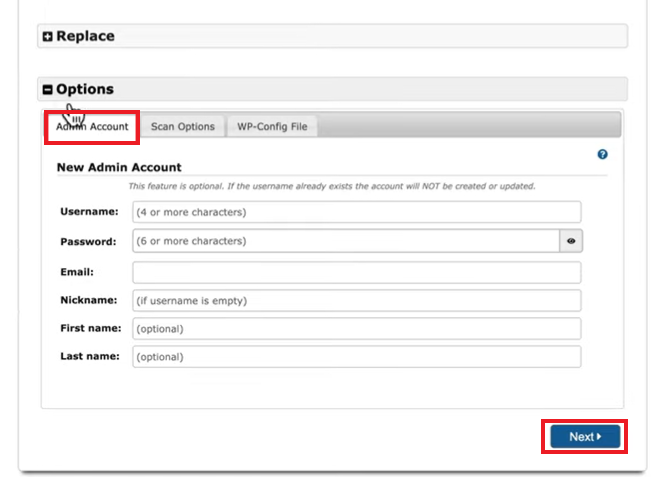The height and width of the screenshot is (477, 667).
Task: Focus the Username input field
Action: 356,212
